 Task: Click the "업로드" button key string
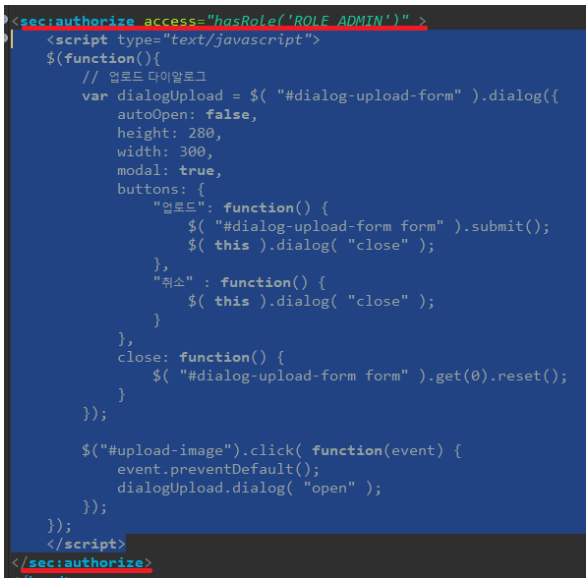pos(179,207)
